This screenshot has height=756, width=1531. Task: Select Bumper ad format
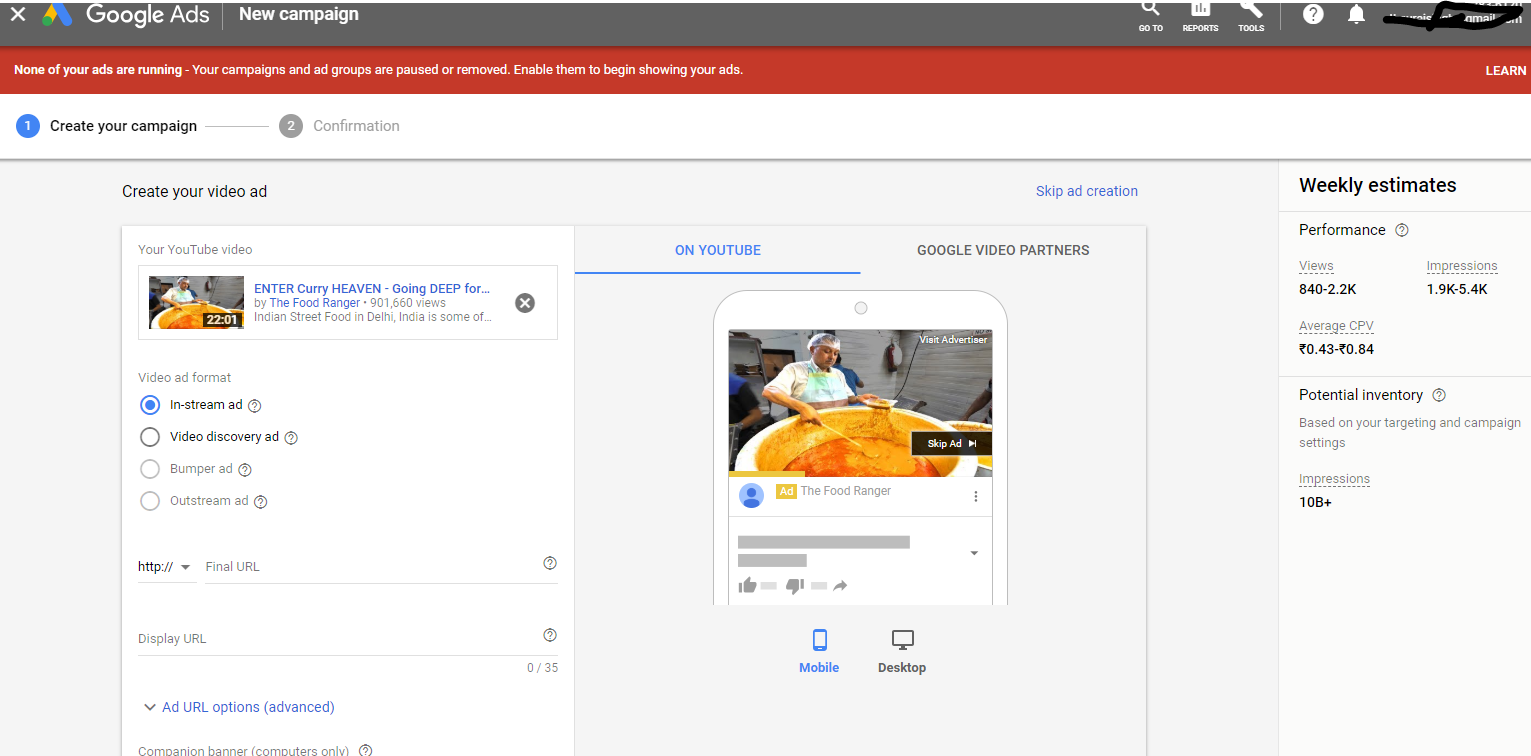point(150,469)
